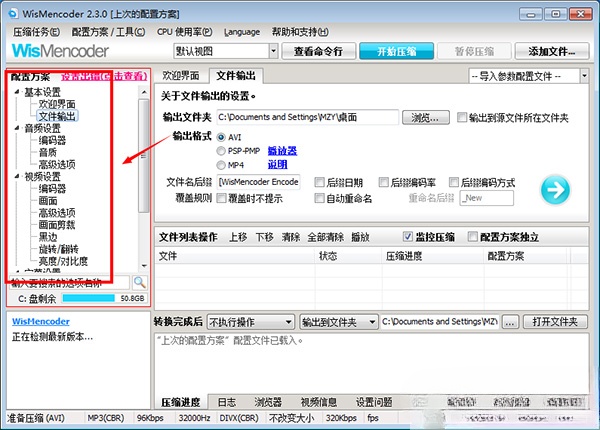The image size is (600, 430).
Task: Click the 输出文件夹 path field
Action: tap(308, 117)
